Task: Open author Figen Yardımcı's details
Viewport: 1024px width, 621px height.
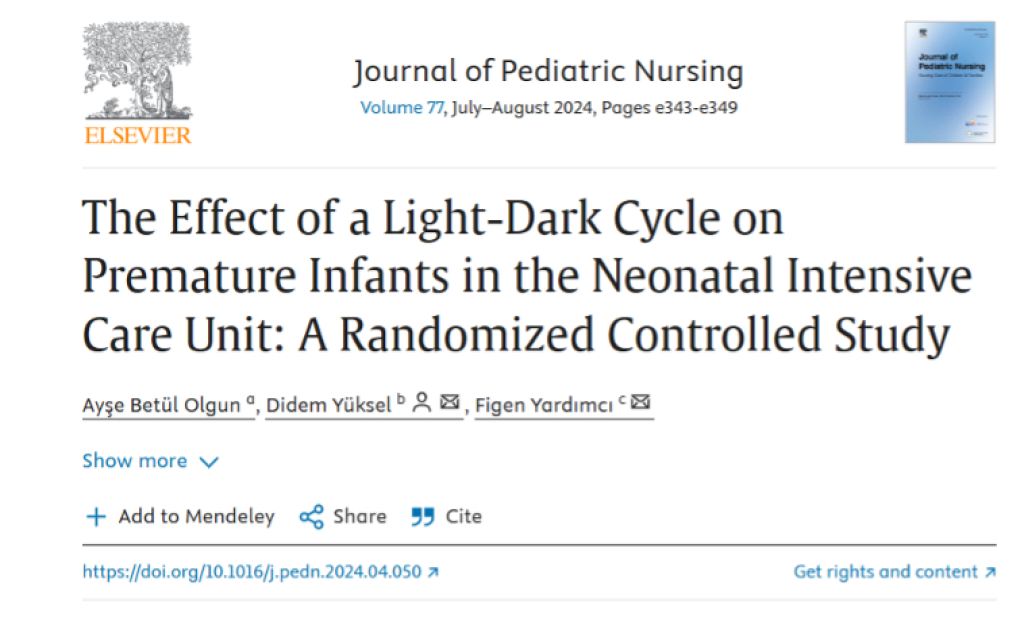Action: (545, 404)
